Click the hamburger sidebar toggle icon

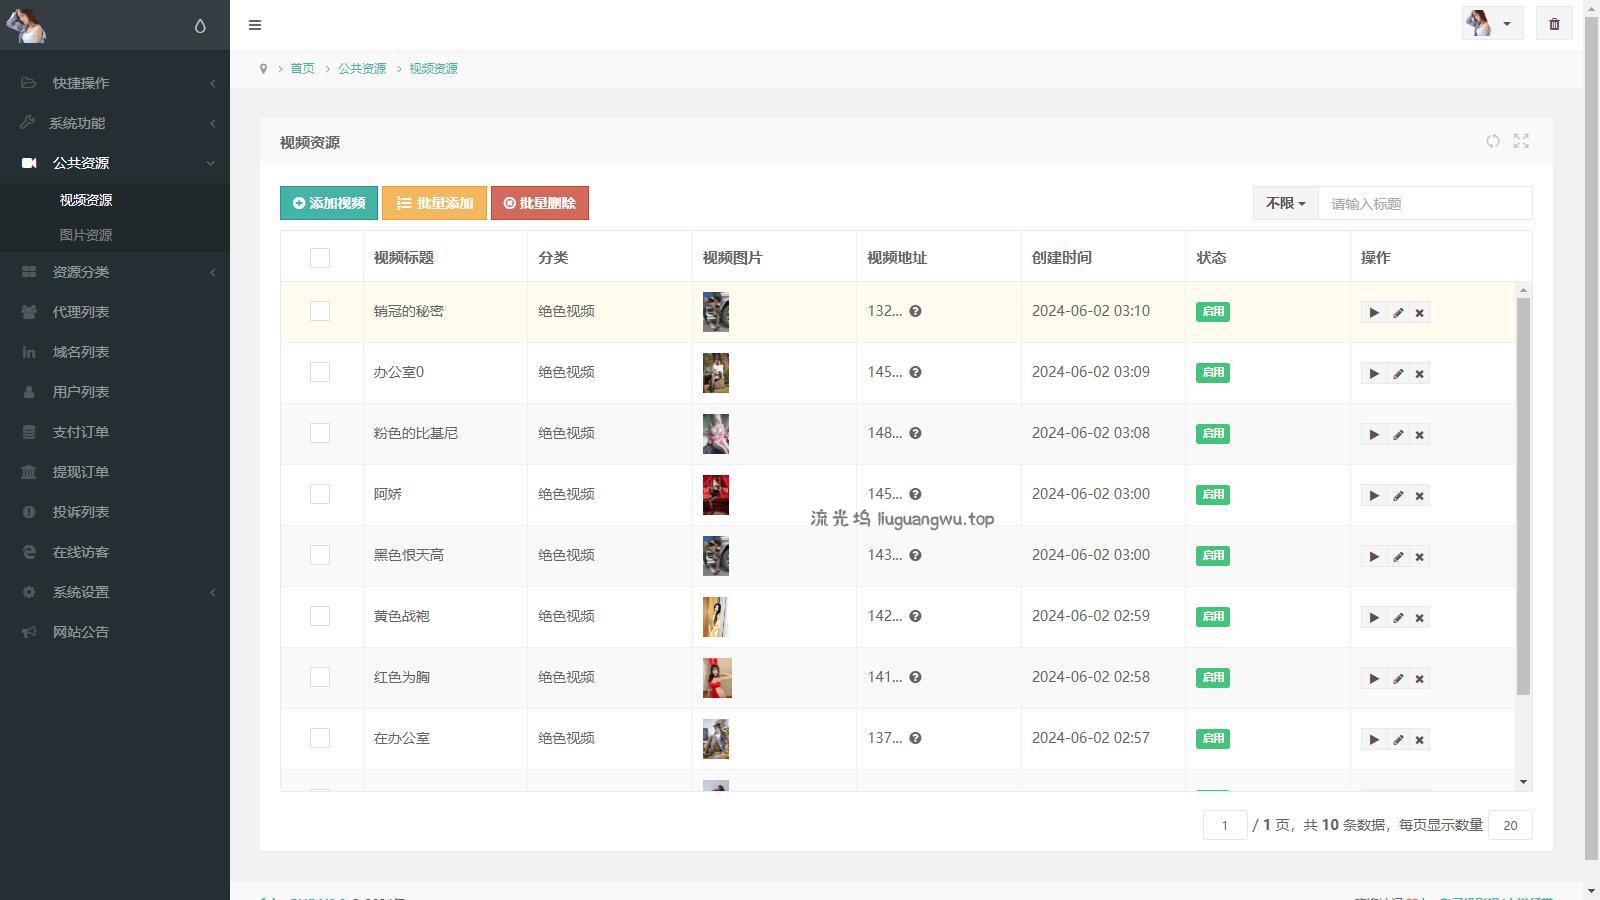255,25
